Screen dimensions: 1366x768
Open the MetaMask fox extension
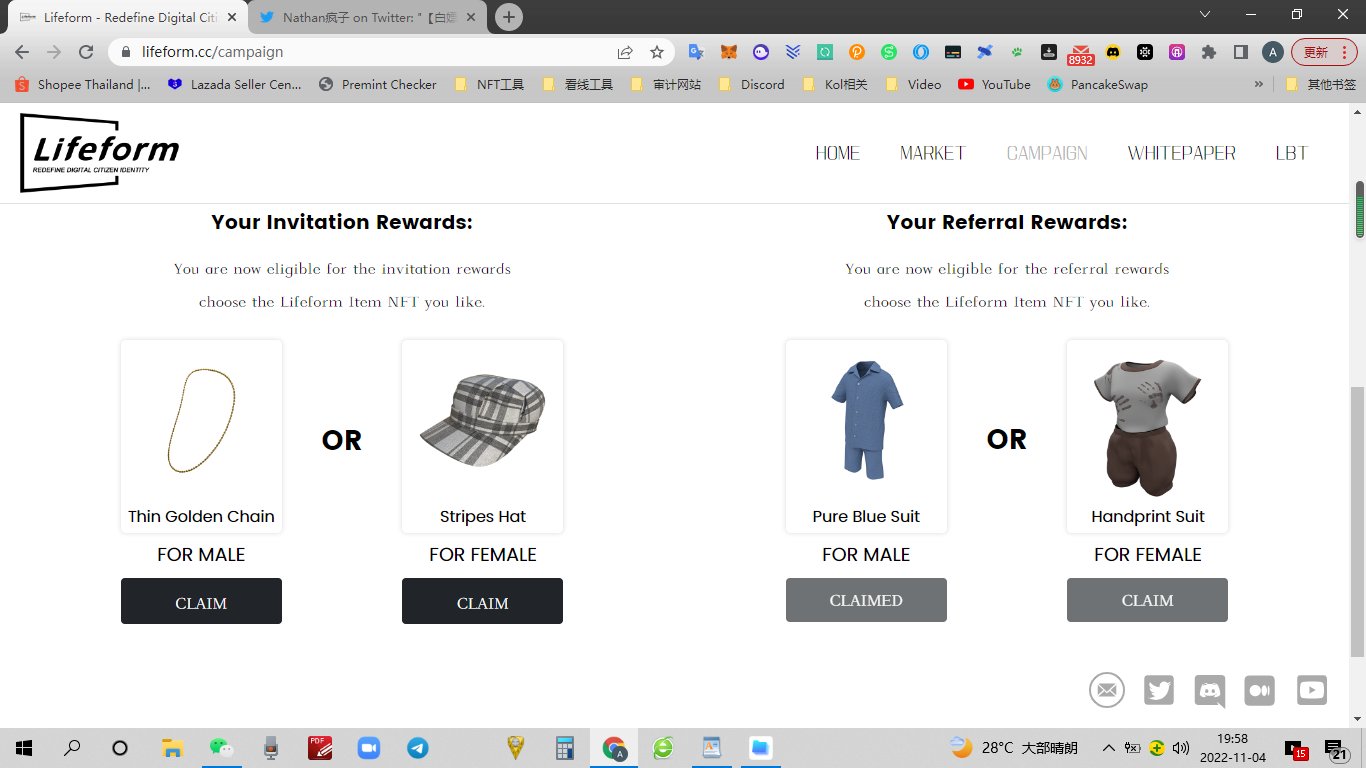tap(730, 52)
